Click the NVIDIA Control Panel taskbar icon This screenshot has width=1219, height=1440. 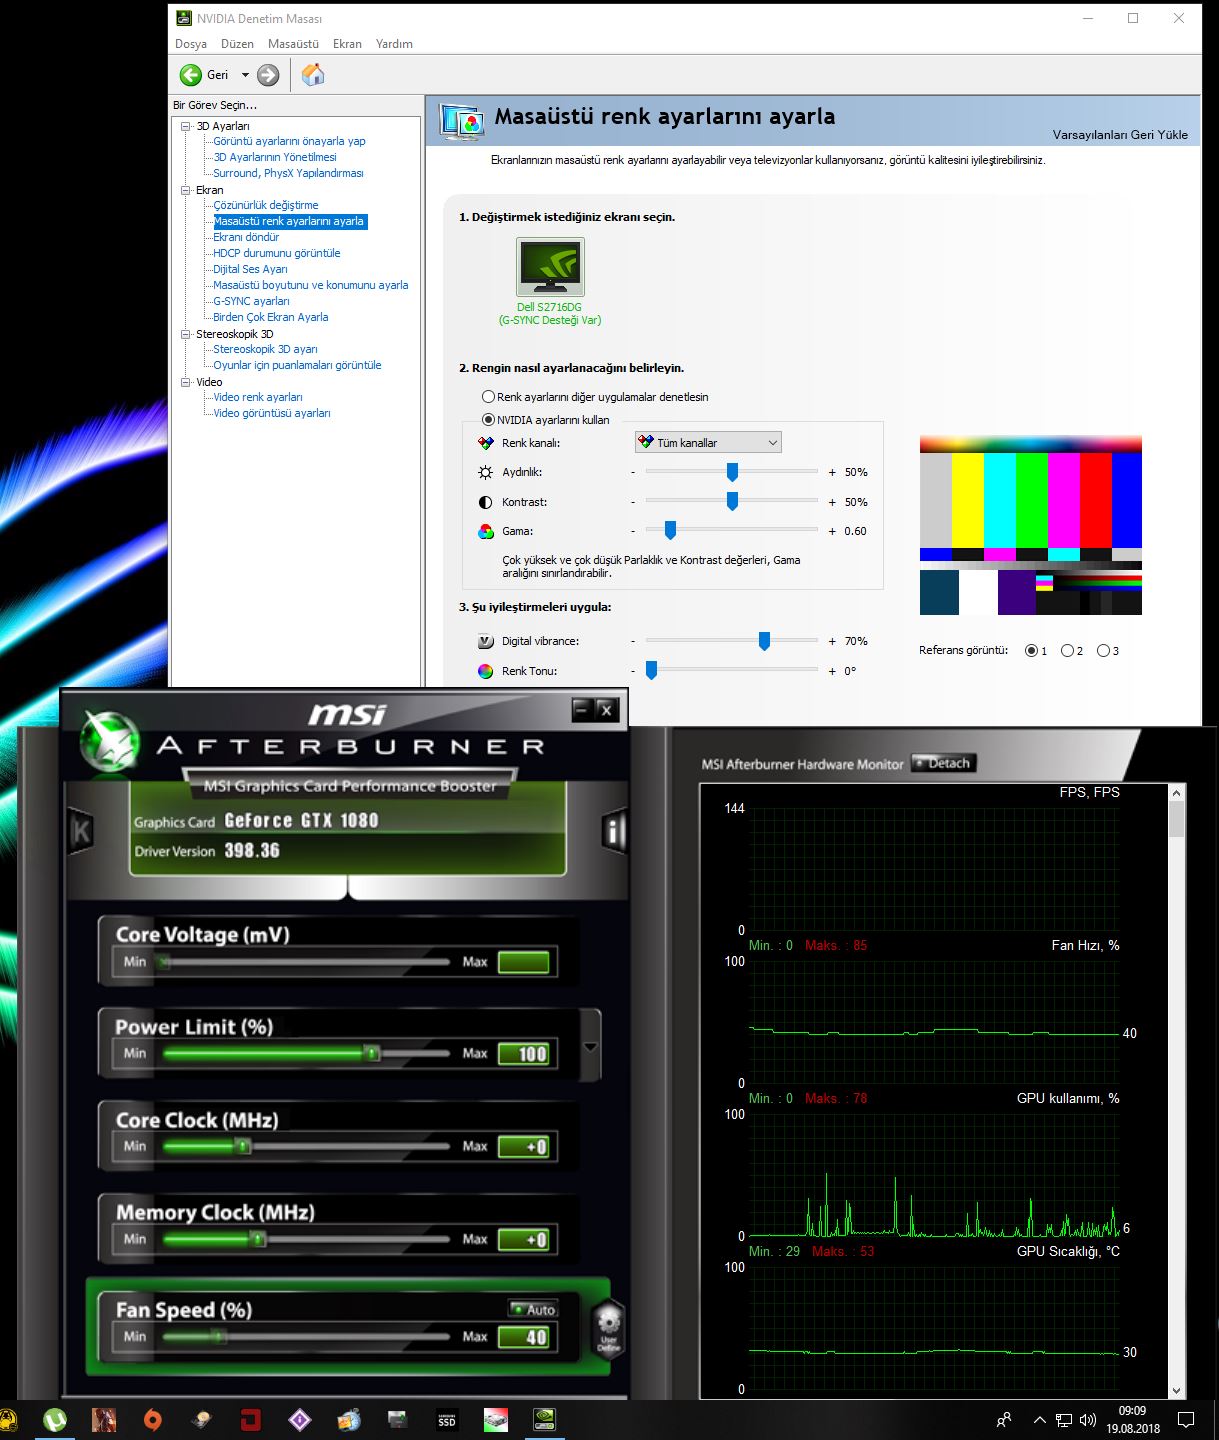pos(544,1420)
